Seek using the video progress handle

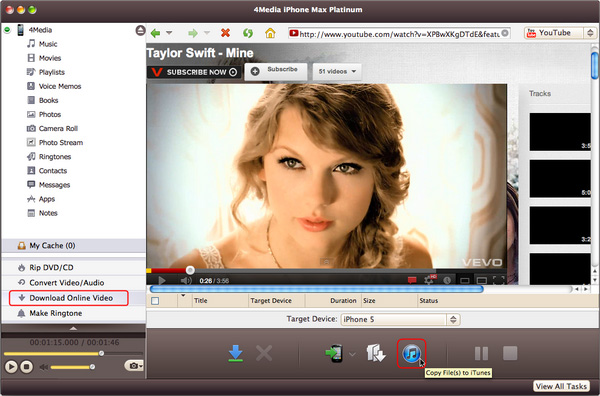pos(190,271)
